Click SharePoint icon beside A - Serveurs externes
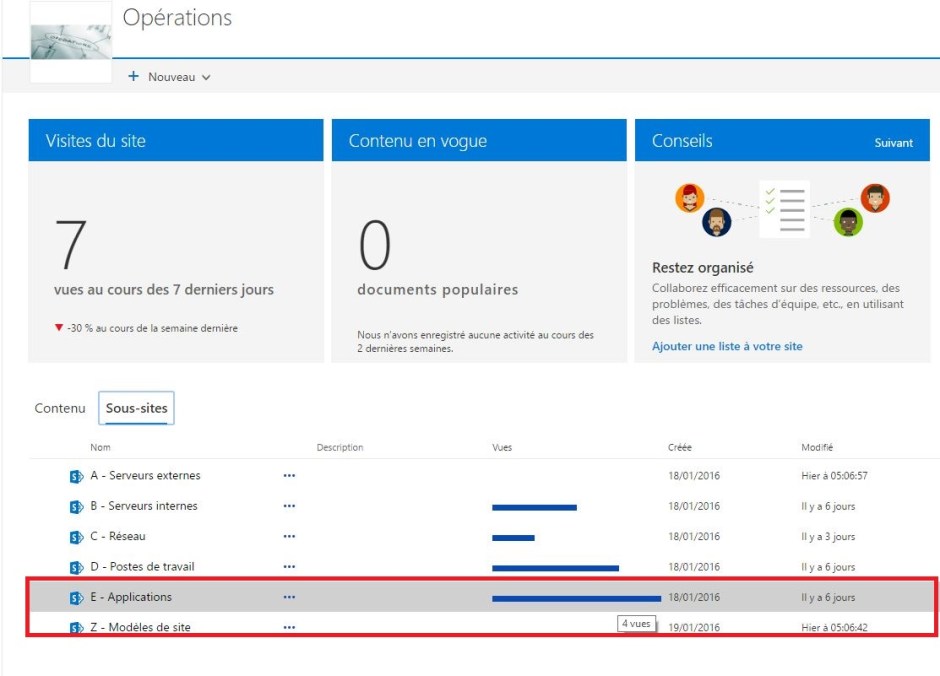This screenshot has width=940, height=676. click(75, 476)
